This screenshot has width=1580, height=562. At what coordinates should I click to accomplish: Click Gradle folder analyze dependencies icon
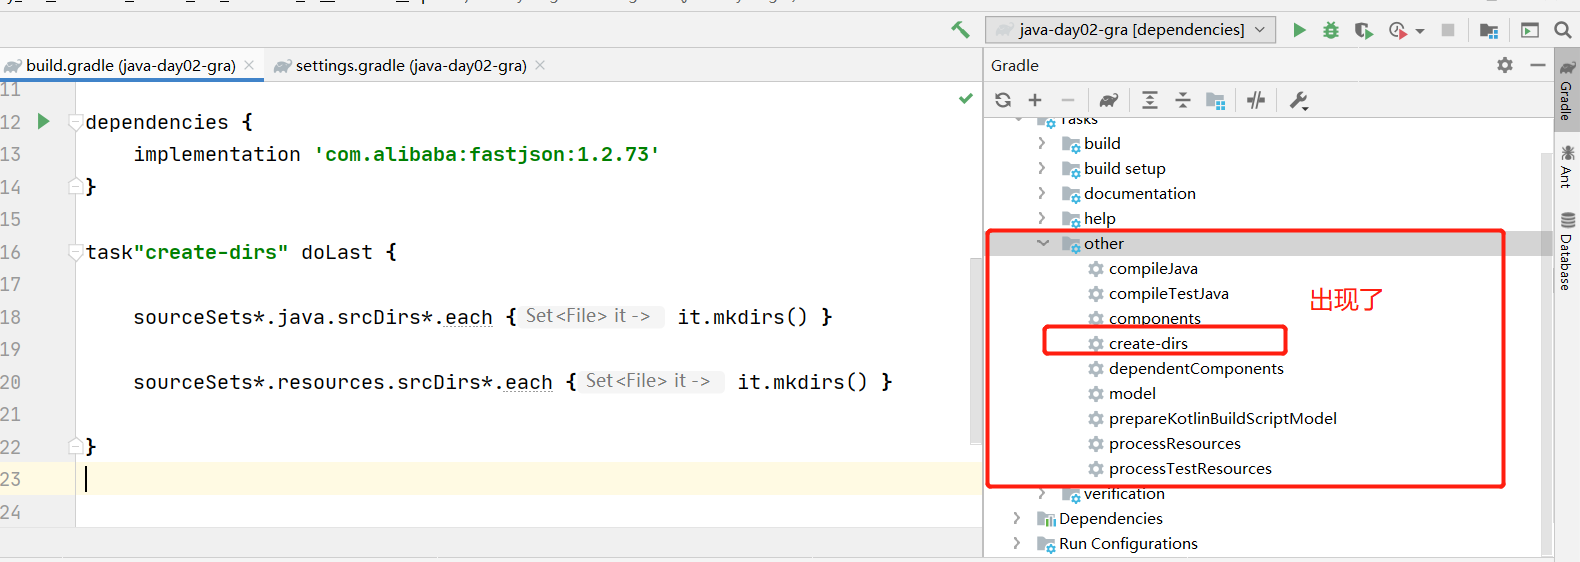[x=1215, y=100]
